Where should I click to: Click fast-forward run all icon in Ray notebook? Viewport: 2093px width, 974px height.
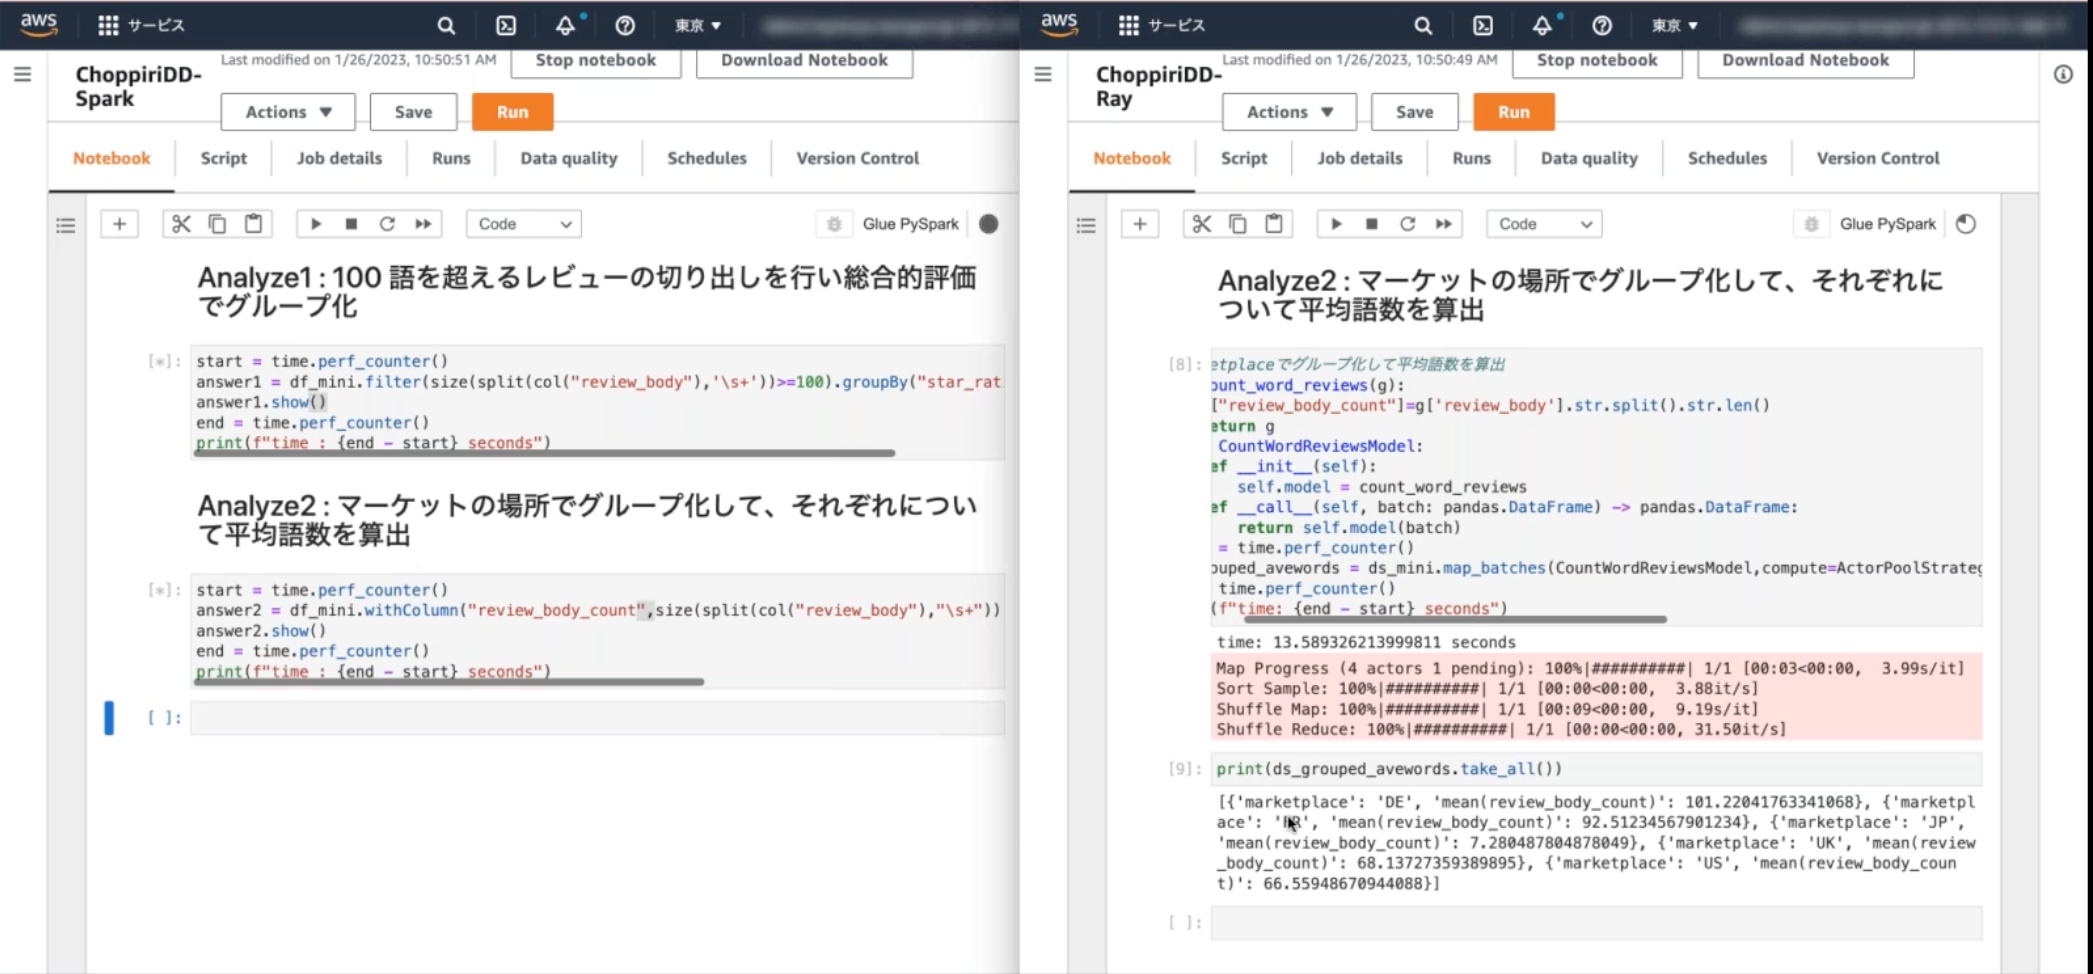(x=1443, y=224)
